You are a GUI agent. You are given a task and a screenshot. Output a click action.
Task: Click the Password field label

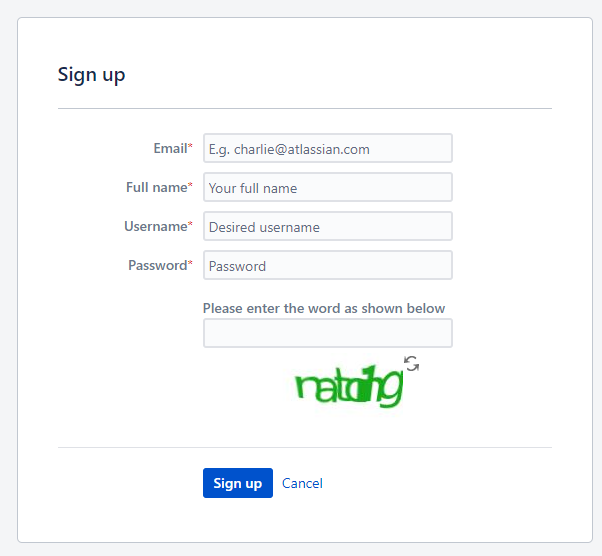[157, 265]
